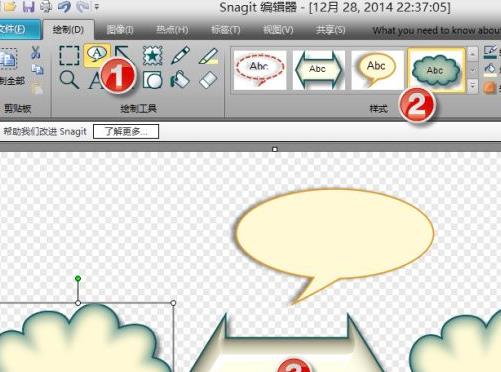Click the top-middle handle of selection box
The width and height of the screenshot is (501, 372).
(78, 303)
